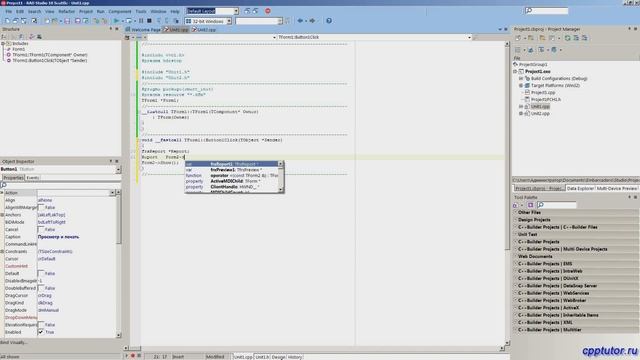Expand the Anchors property
Viewport: 640px width, 360px height.
point(2,215)
